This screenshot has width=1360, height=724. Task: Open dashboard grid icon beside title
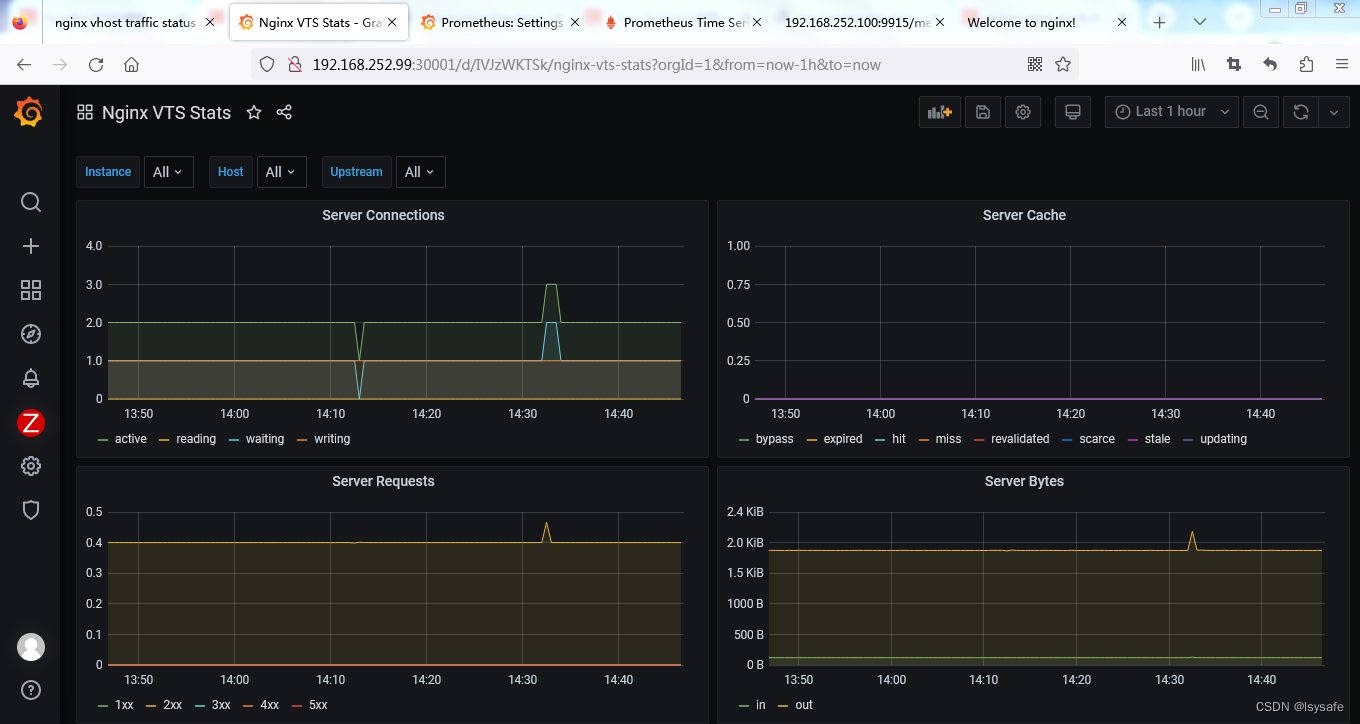click(x=85, y=113)
